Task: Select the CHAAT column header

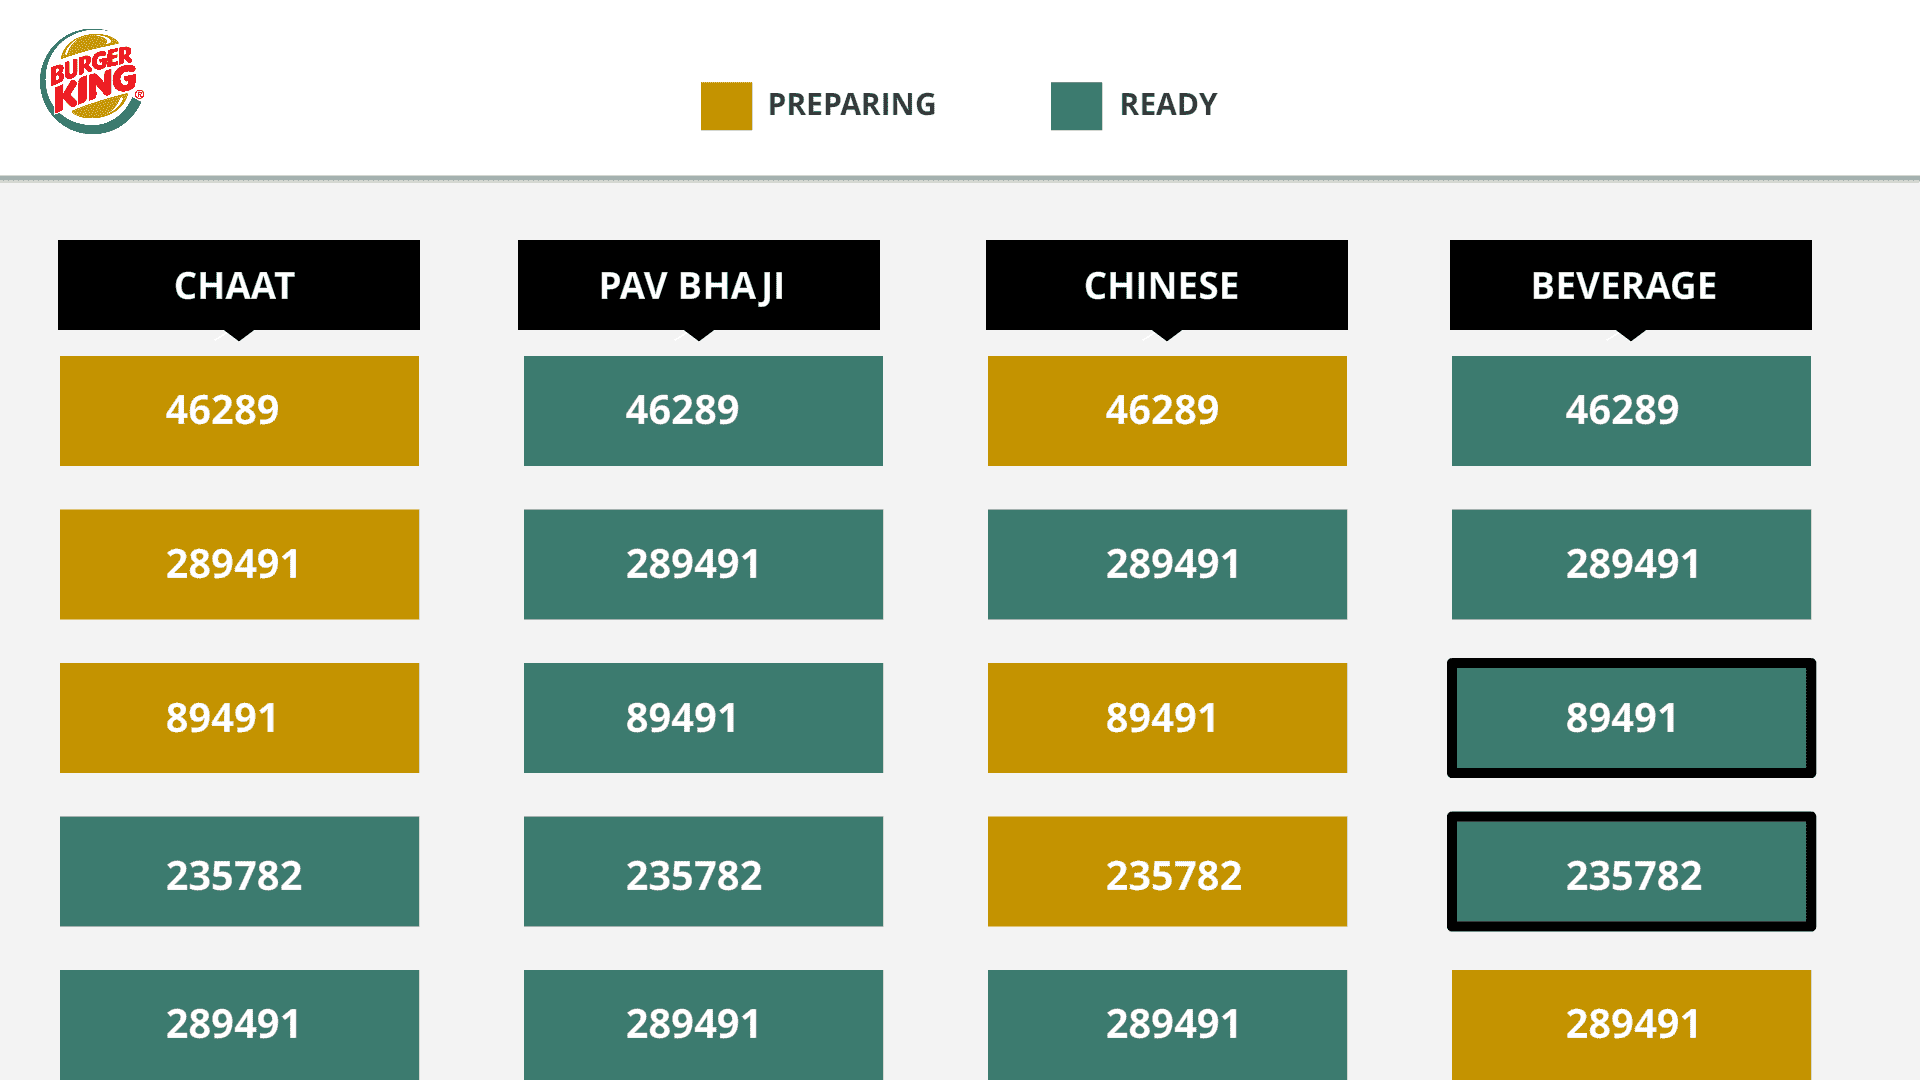Action: [238, 285]
